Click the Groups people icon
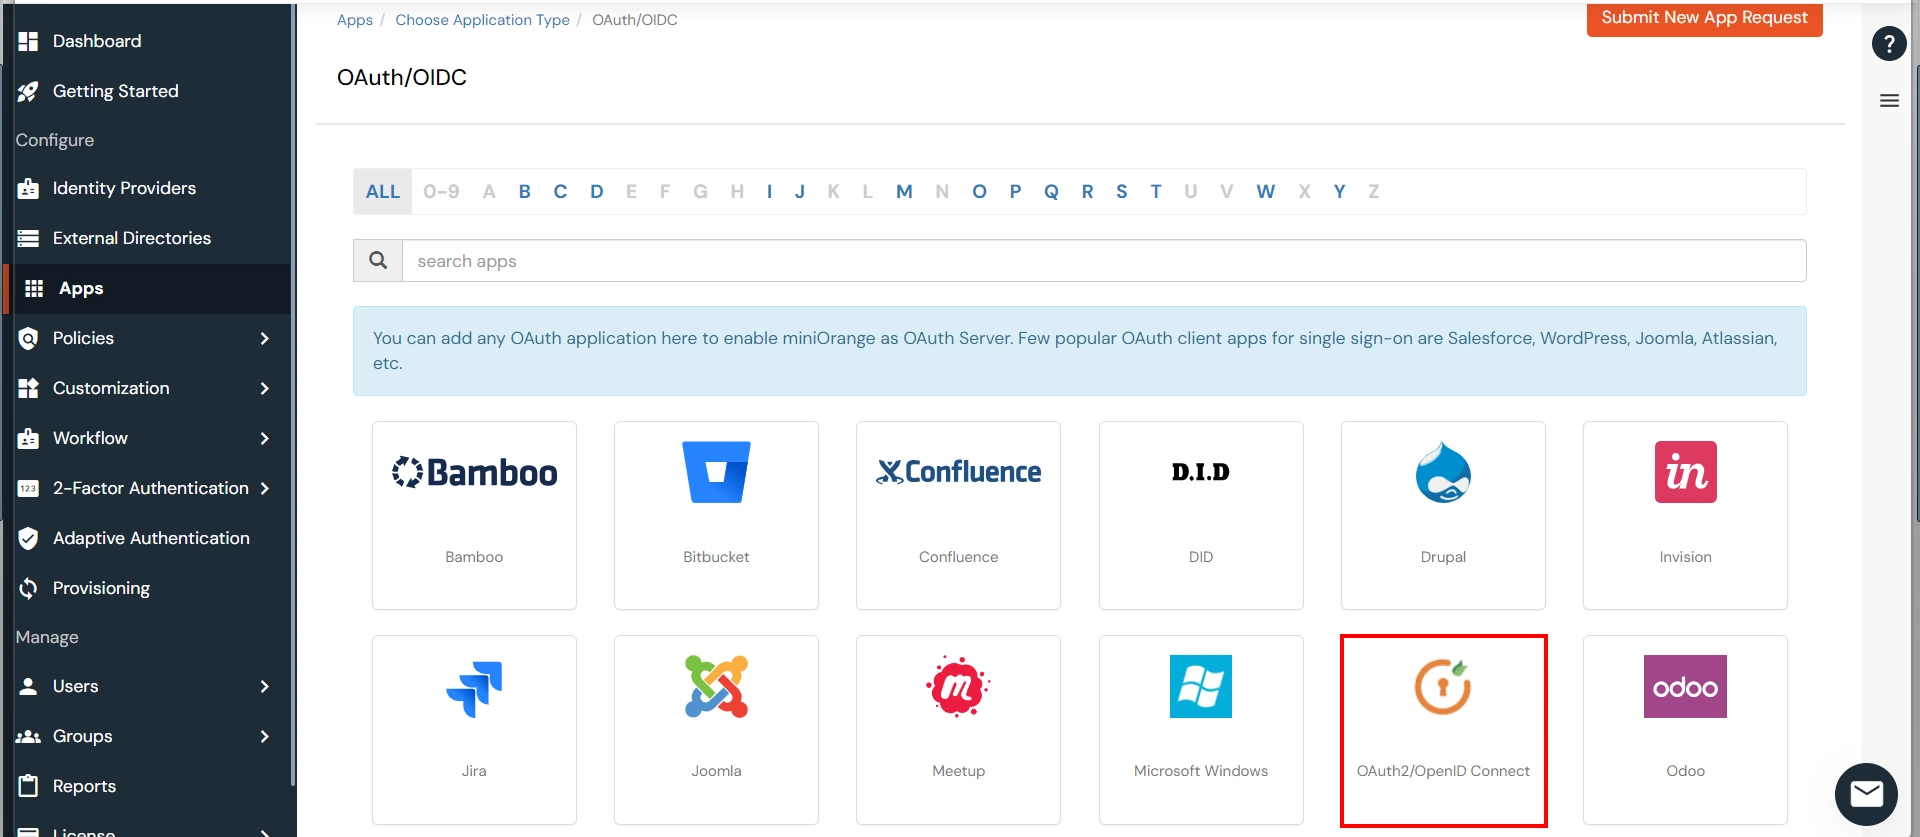Image resolution: width=1920 pixels, height=837 pixels. tap(28, 736)
